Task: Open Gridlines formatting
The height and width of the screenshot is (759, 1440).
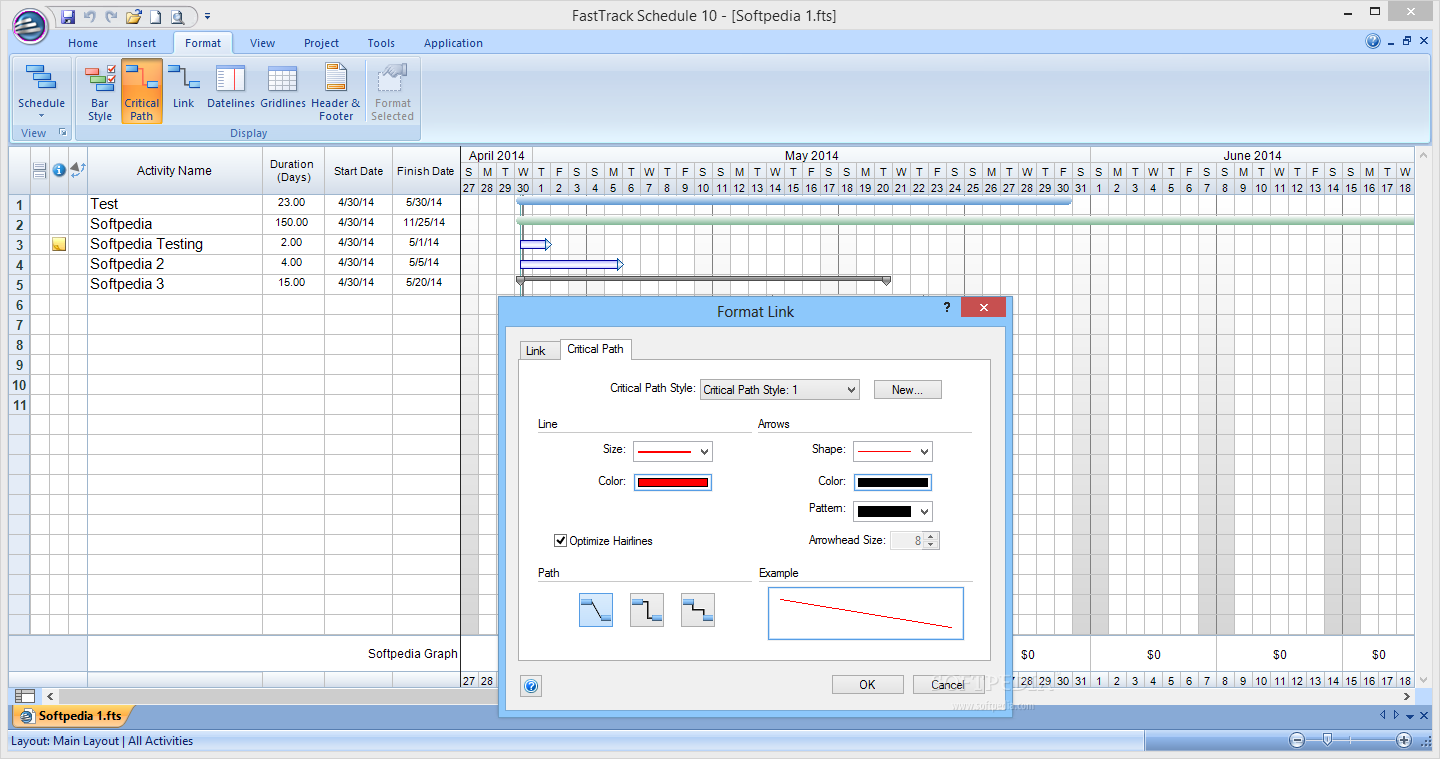Action: 283,86
